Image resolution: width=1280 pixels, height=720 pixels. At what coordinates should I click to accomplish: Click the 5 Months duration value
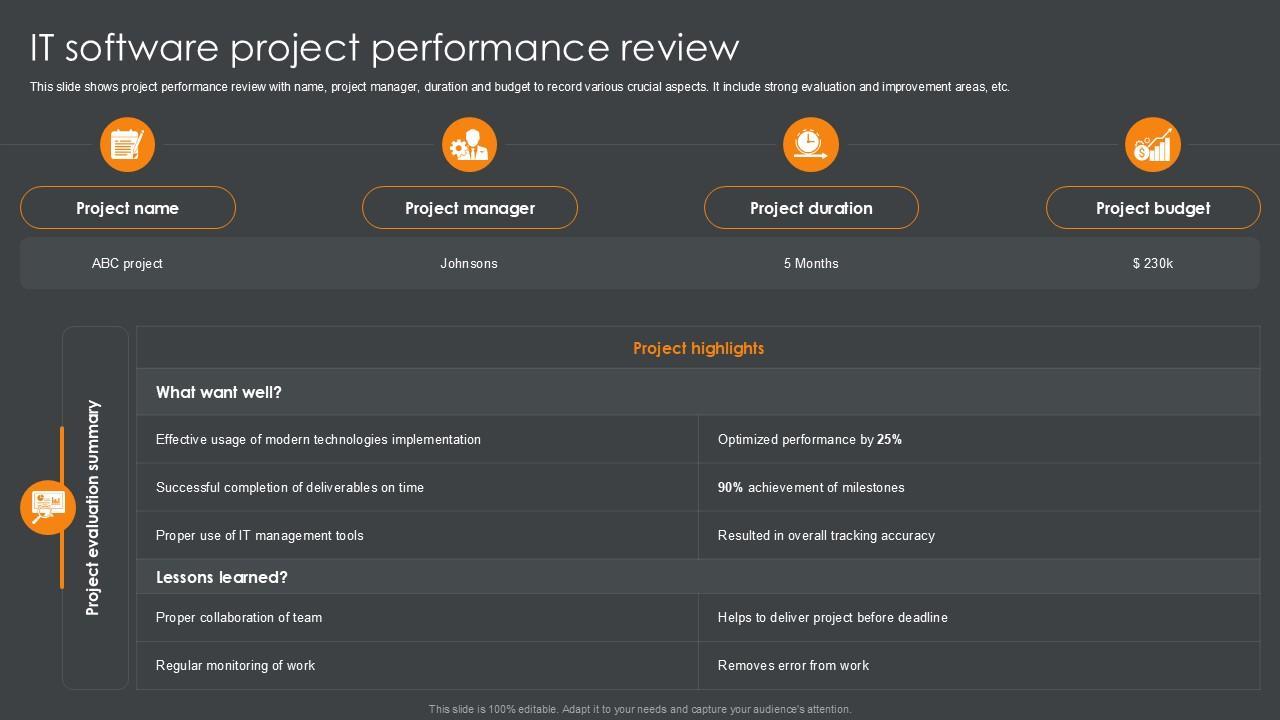(x=811, y=264)
